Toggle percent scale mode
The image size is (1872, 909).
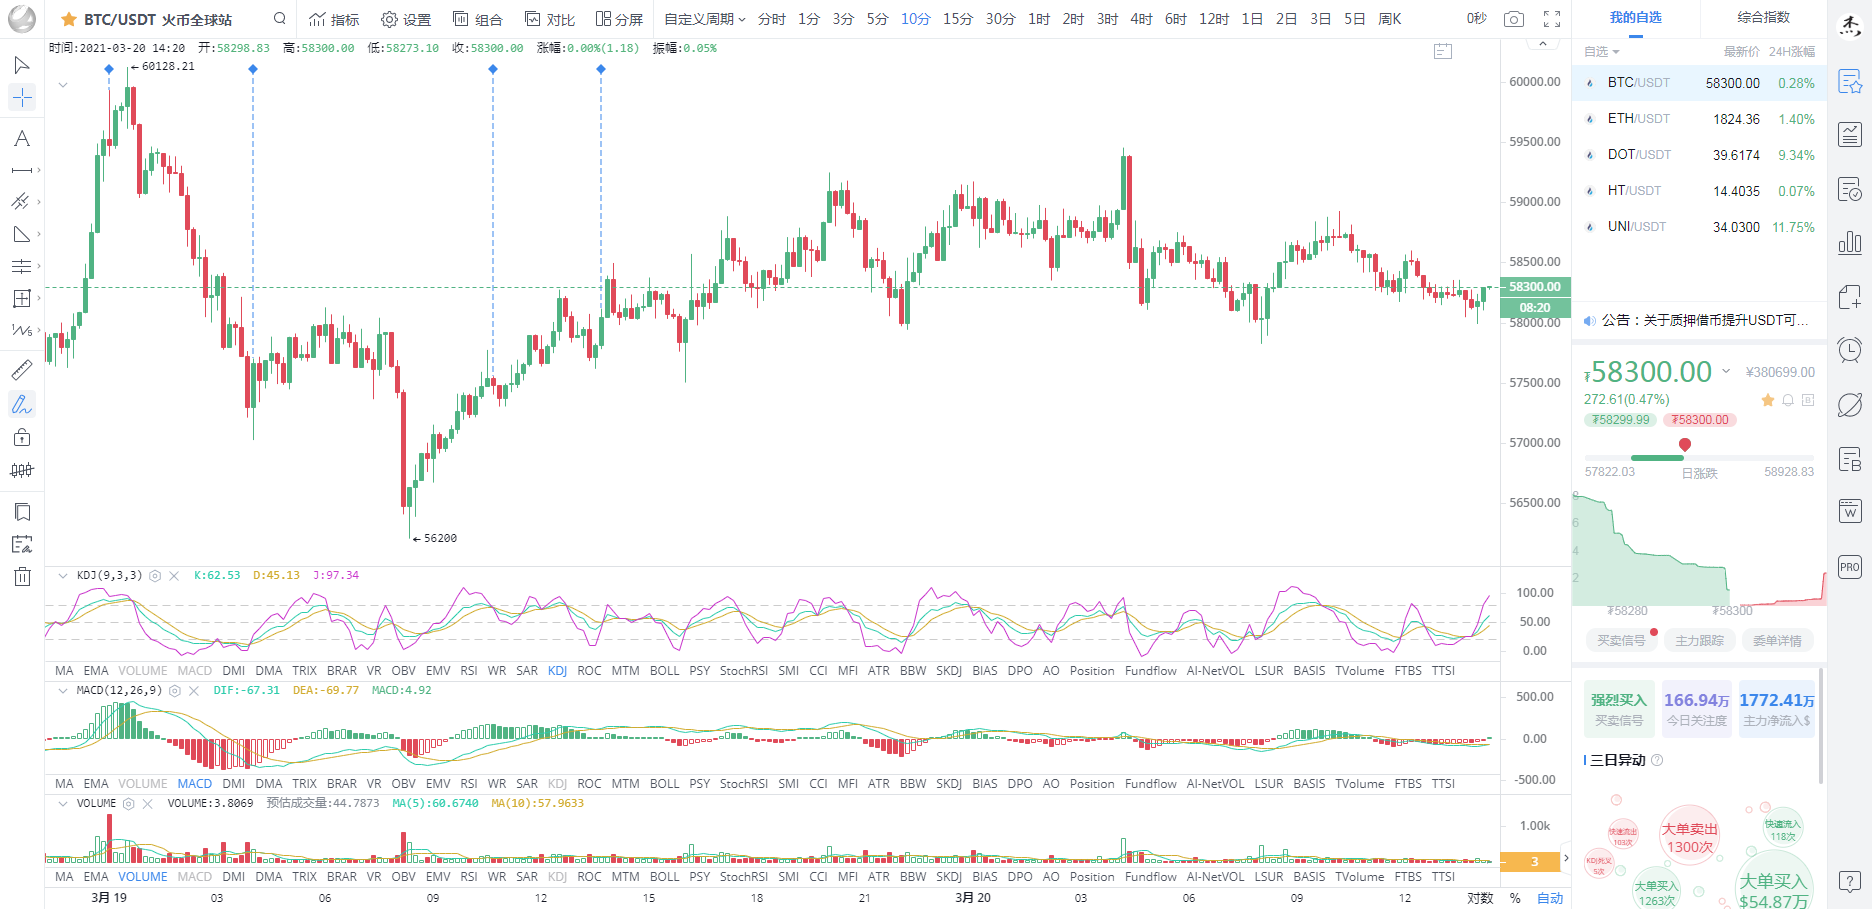pos(1515,898)
